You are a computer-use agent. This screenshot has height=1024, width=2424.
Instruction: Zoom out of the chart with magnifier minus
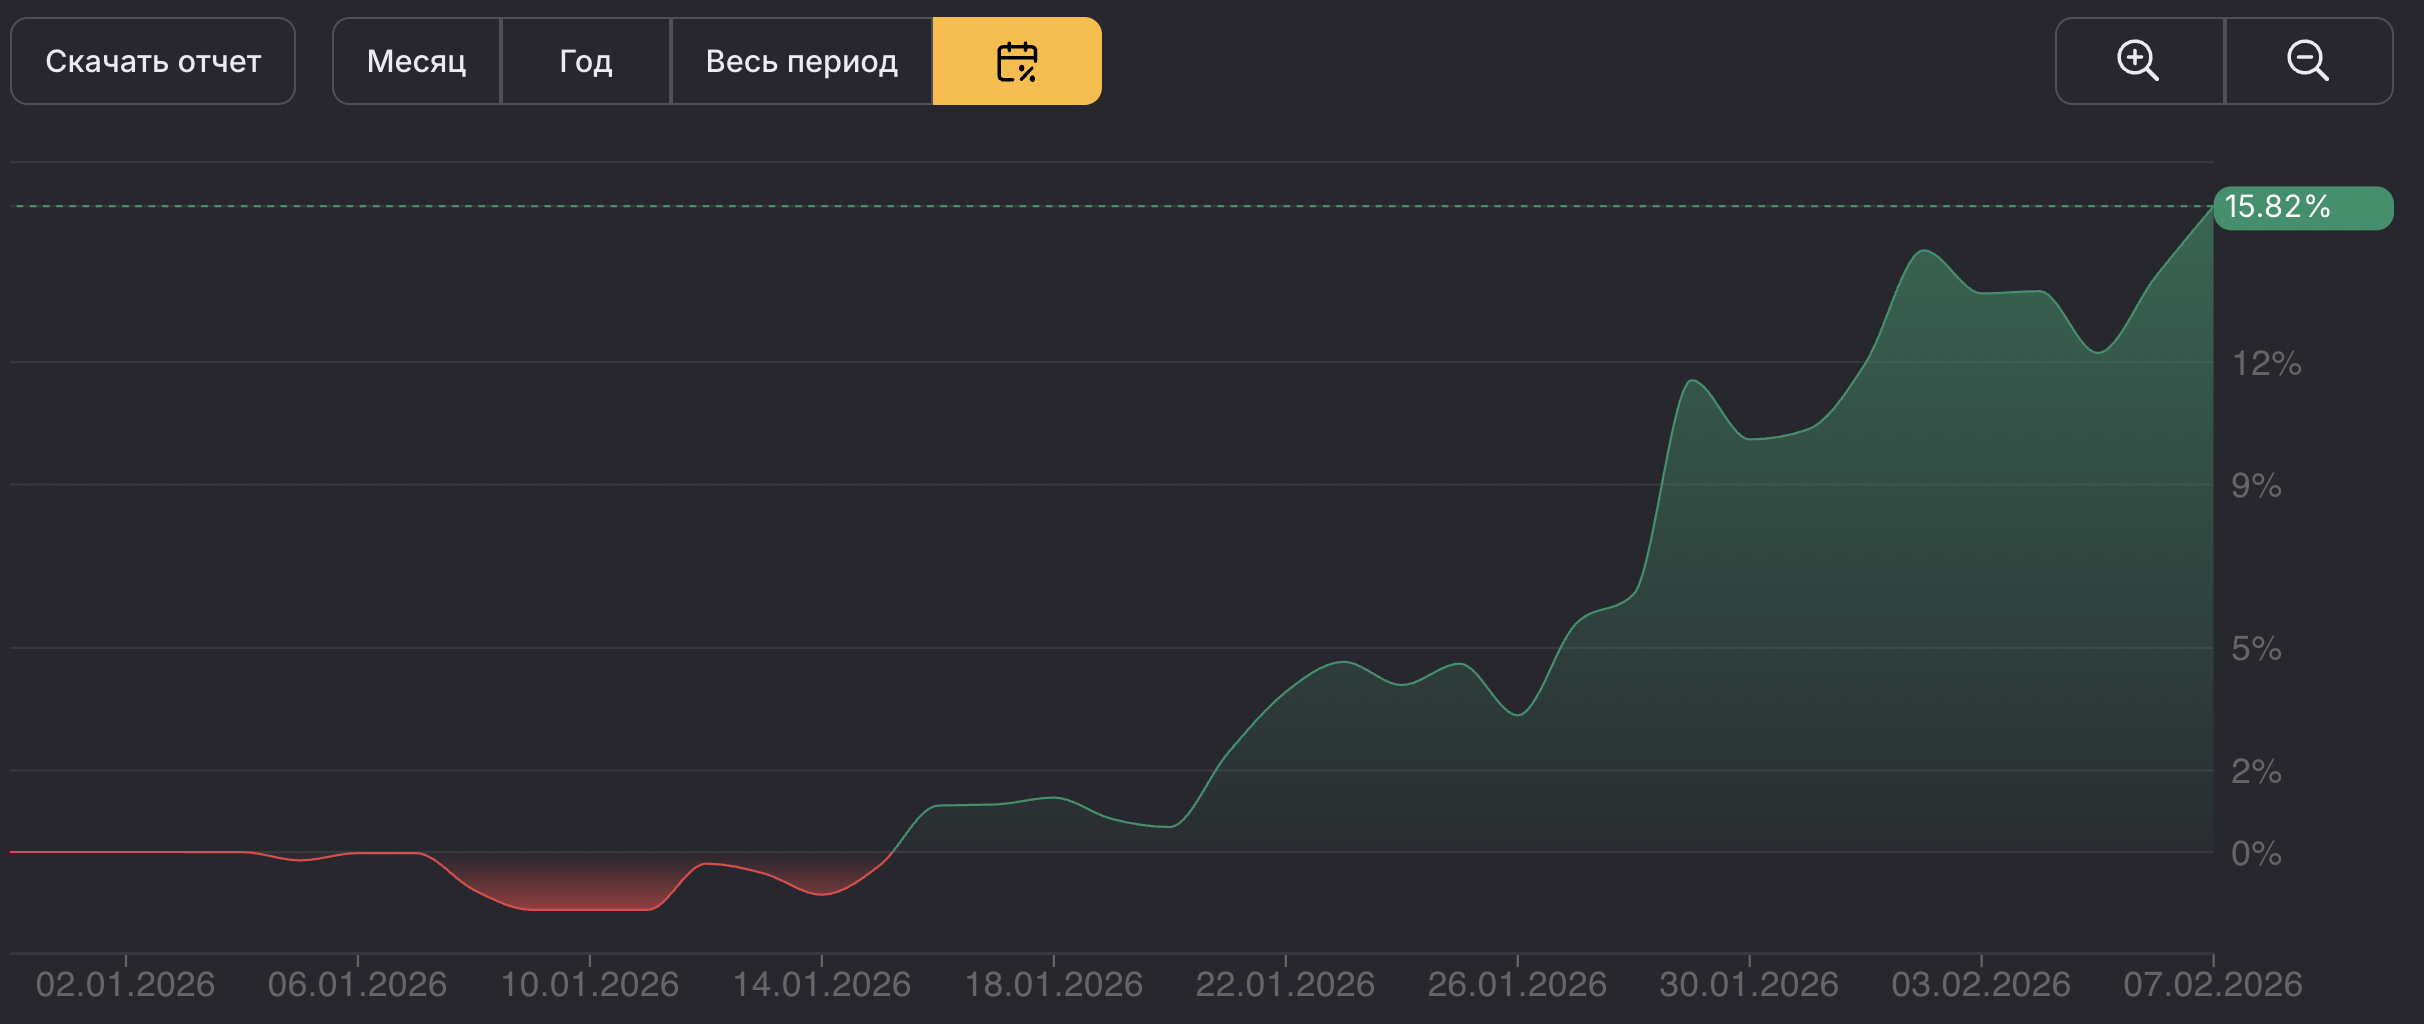(x=2308, y=61)
